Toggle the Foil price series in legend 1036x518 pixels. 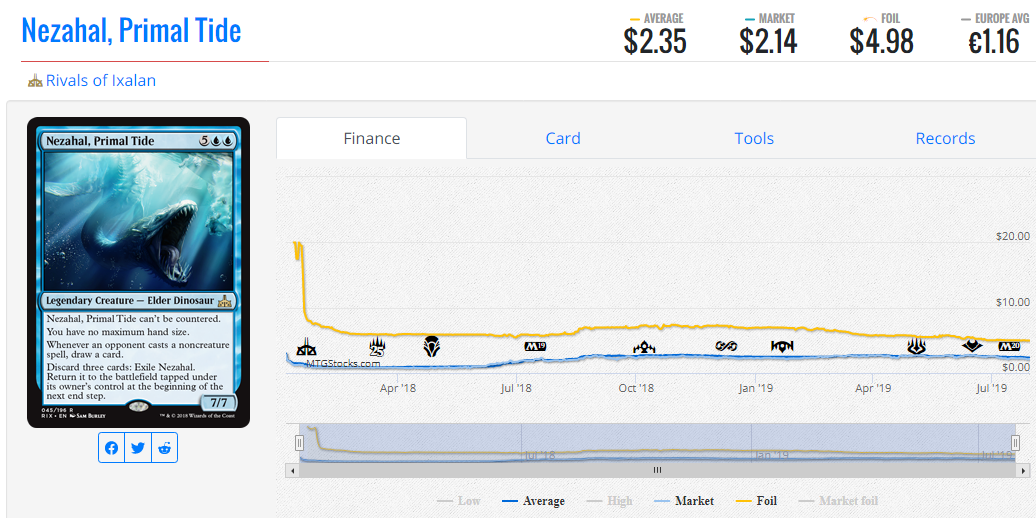pyautogui.click(x=756, y=501)
